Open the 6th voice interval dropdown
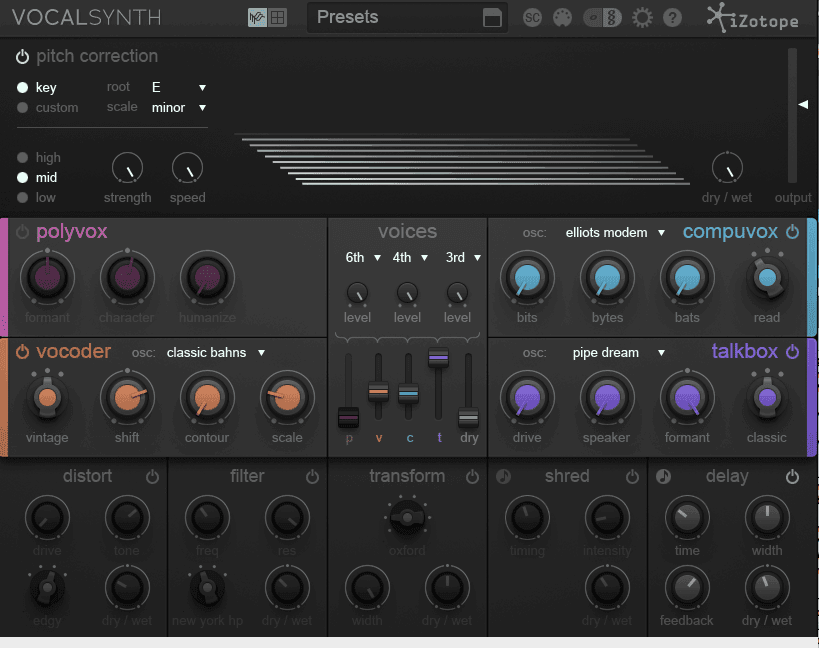The width and height of the screenshot is (819, 648). click(362, 257)
